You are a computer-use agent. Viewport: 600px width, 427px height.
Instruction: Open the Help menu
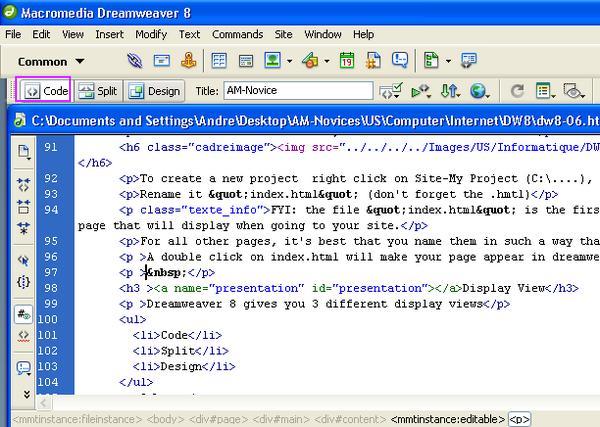364,34
